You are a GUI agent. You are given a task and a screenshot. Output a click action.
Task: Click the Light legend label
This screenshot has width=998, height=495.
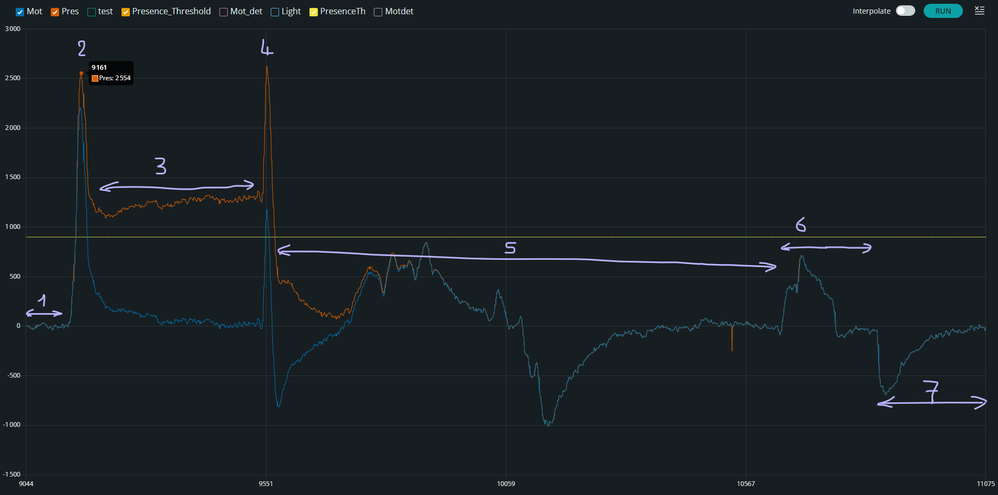pos(291,11)
